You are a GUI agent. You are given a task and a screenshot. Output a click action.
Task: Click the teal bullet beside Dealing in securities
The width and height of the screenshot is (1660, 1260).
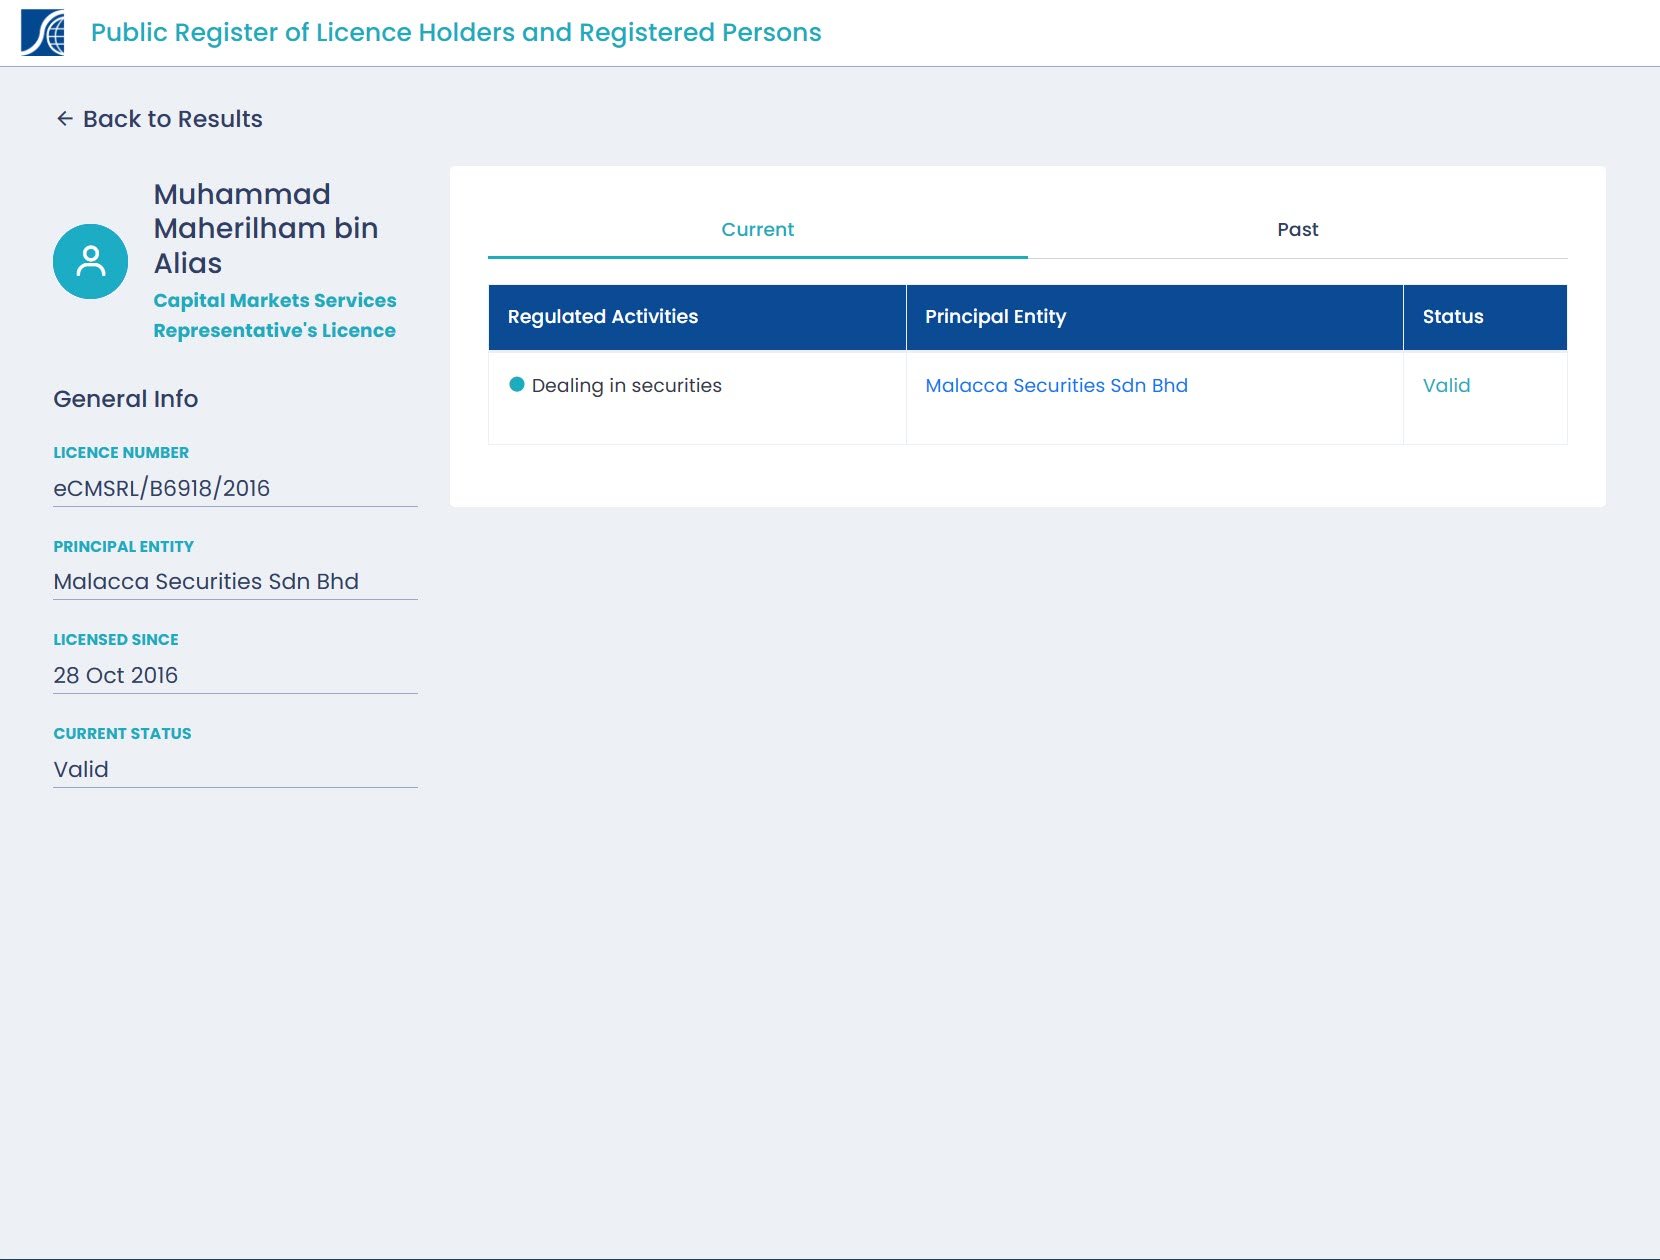pos(517,385)
